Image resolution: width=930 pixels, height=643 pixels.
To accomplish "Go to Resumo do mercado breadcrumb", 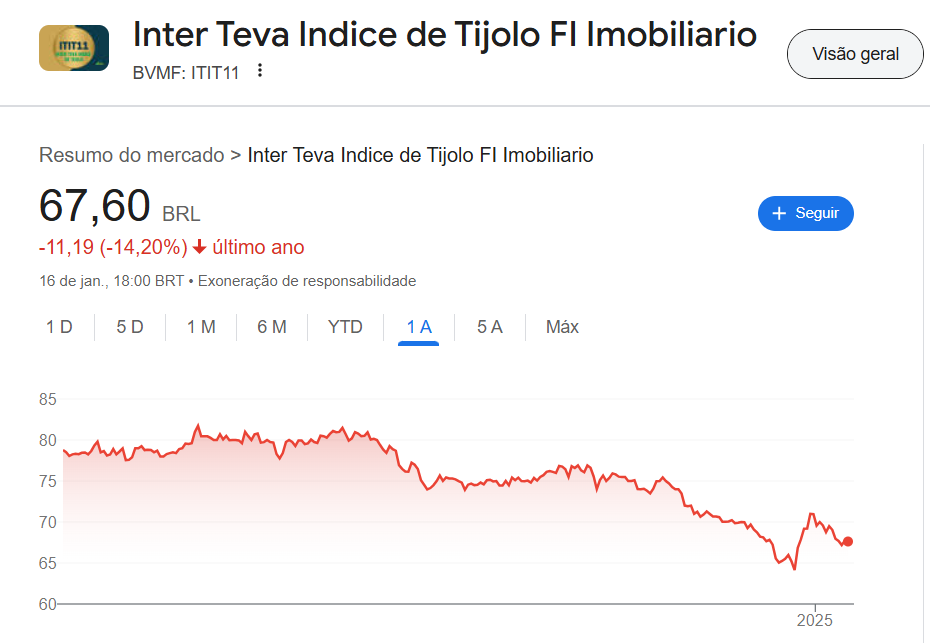I will [x=131, y=155].
